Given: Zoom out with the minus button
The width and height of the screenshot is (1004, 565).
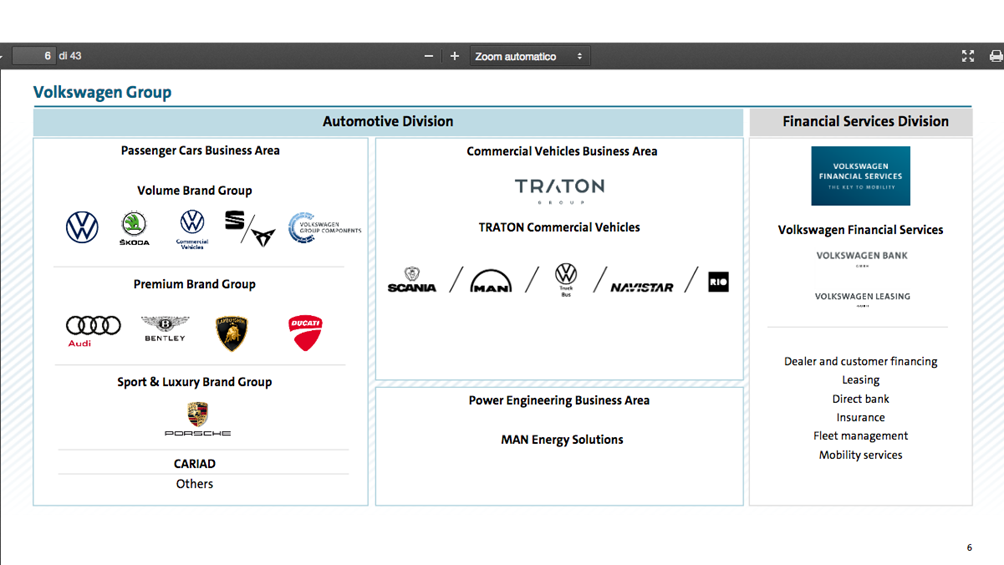Looking at the screenshot, I should tap(428, 56).
